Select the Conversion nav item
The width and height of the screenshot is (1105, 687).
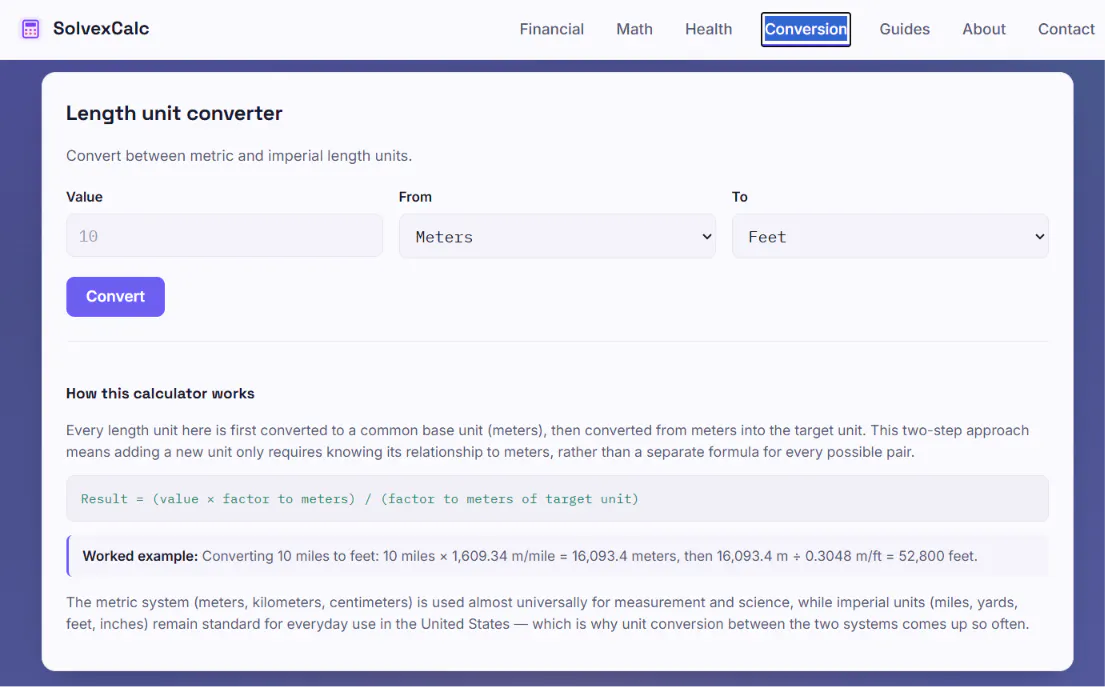805,29
